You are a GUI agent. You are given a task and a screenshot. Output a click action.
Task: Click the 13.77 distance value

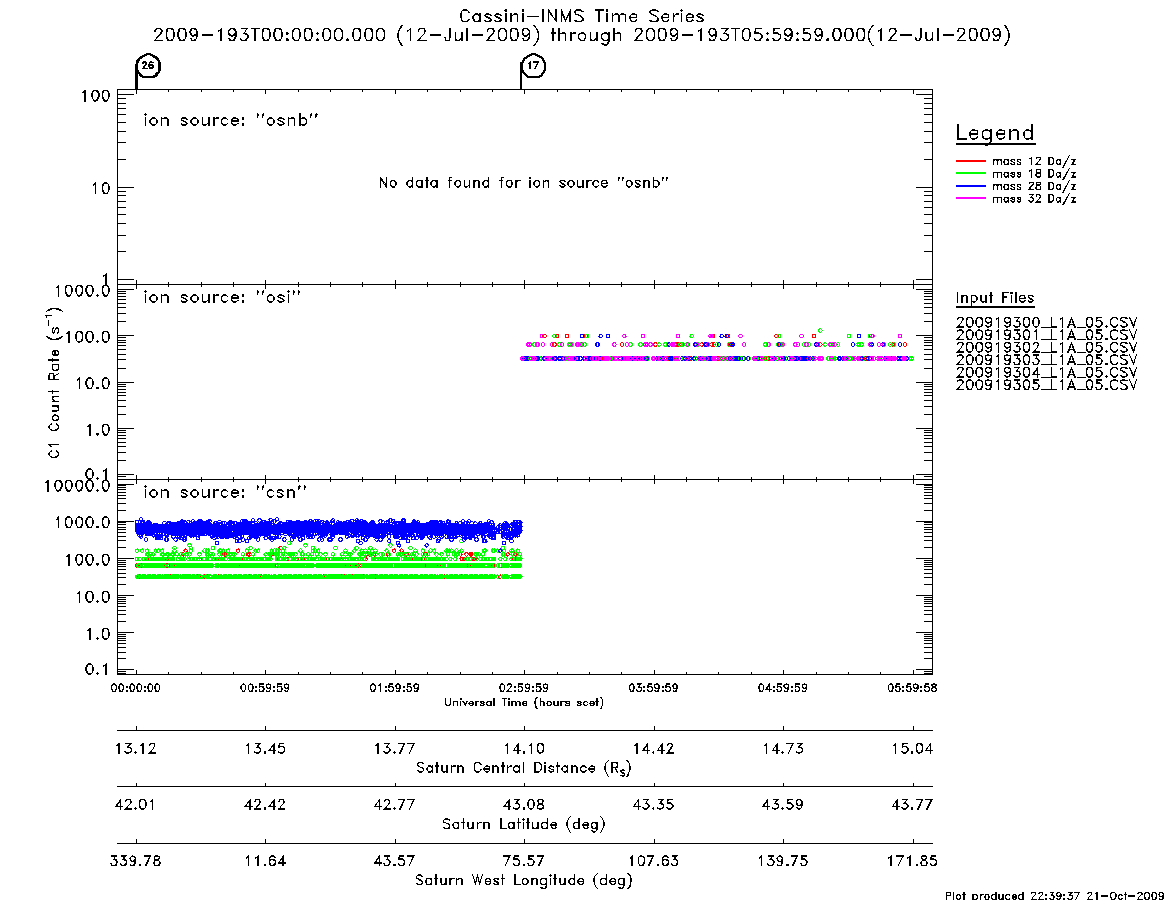click(x=395, y=748)
